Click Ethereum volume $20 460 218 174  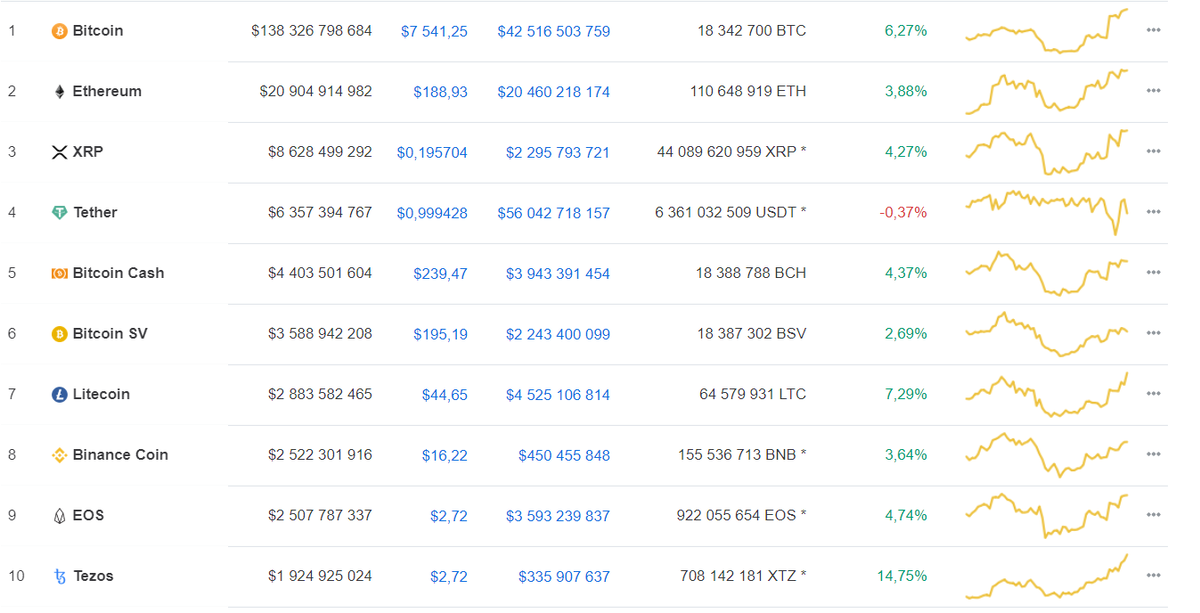(x=554, y=92)
